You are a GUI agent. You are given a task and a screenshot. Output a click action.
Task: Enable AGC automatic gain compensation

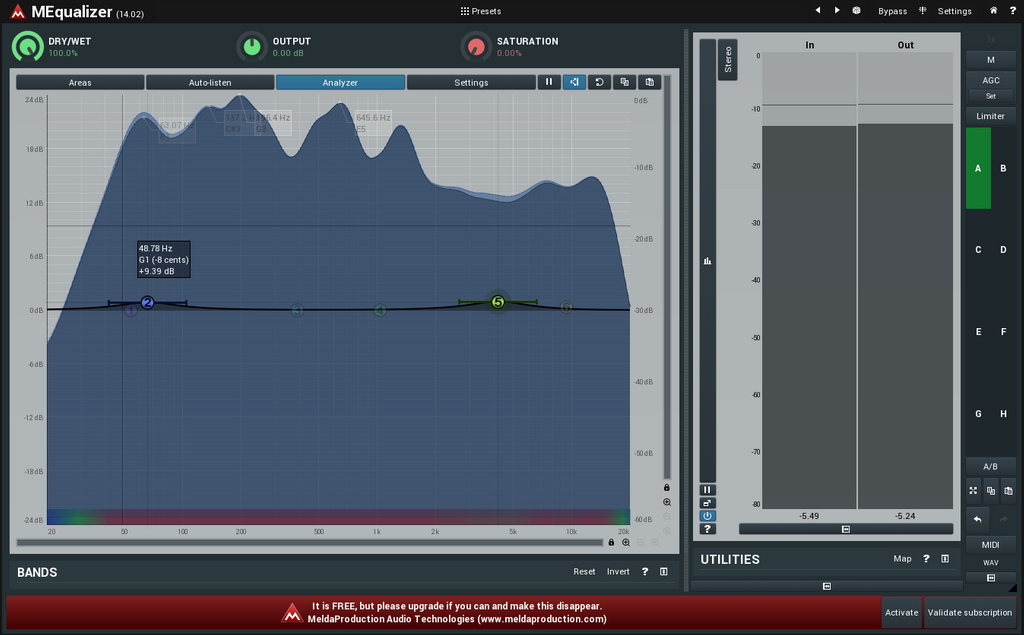(x=991, y=80)
